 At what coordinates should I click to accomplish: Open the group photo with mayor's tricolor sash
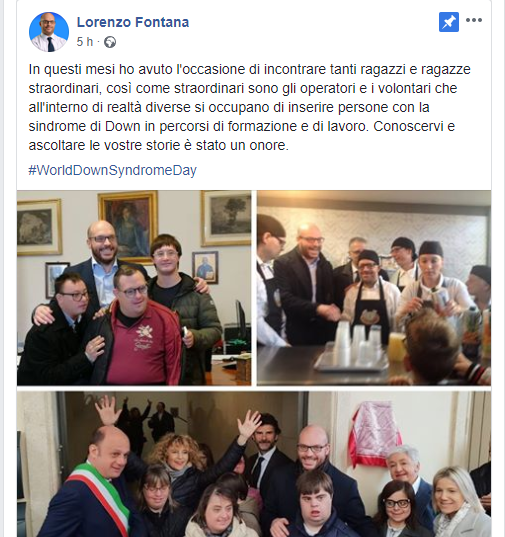point(254,464)
